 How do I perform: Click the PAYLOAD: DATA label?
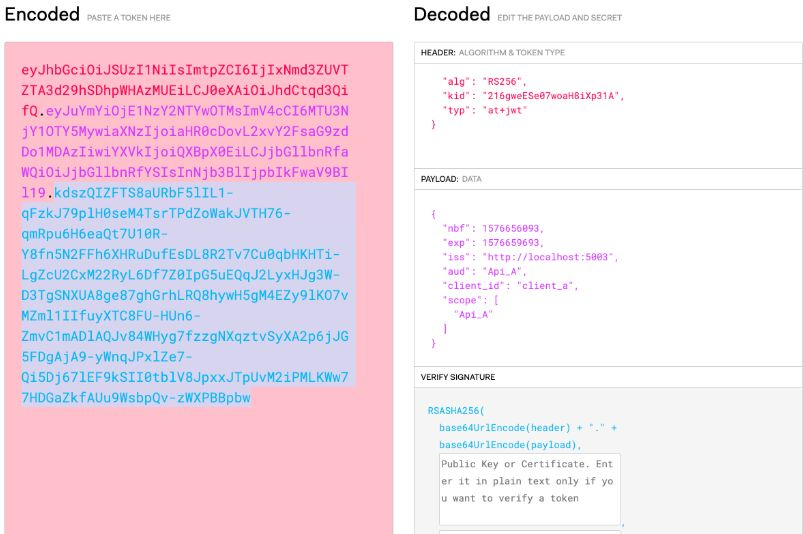[451, 179]
